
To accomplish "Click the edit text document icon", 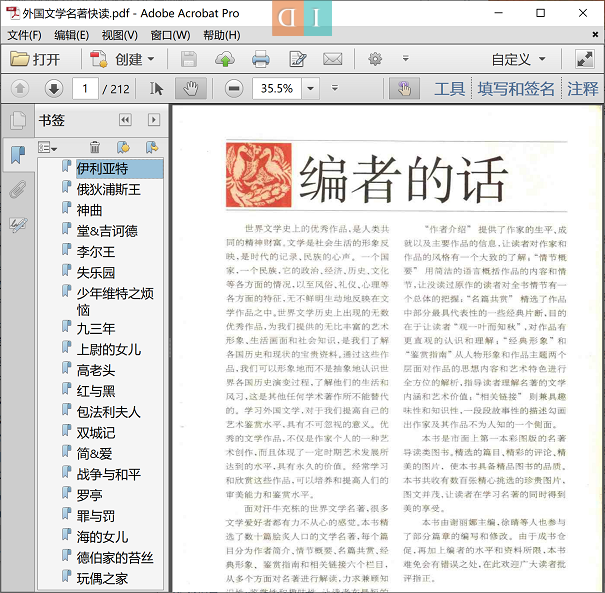I will tap(297, 59).
